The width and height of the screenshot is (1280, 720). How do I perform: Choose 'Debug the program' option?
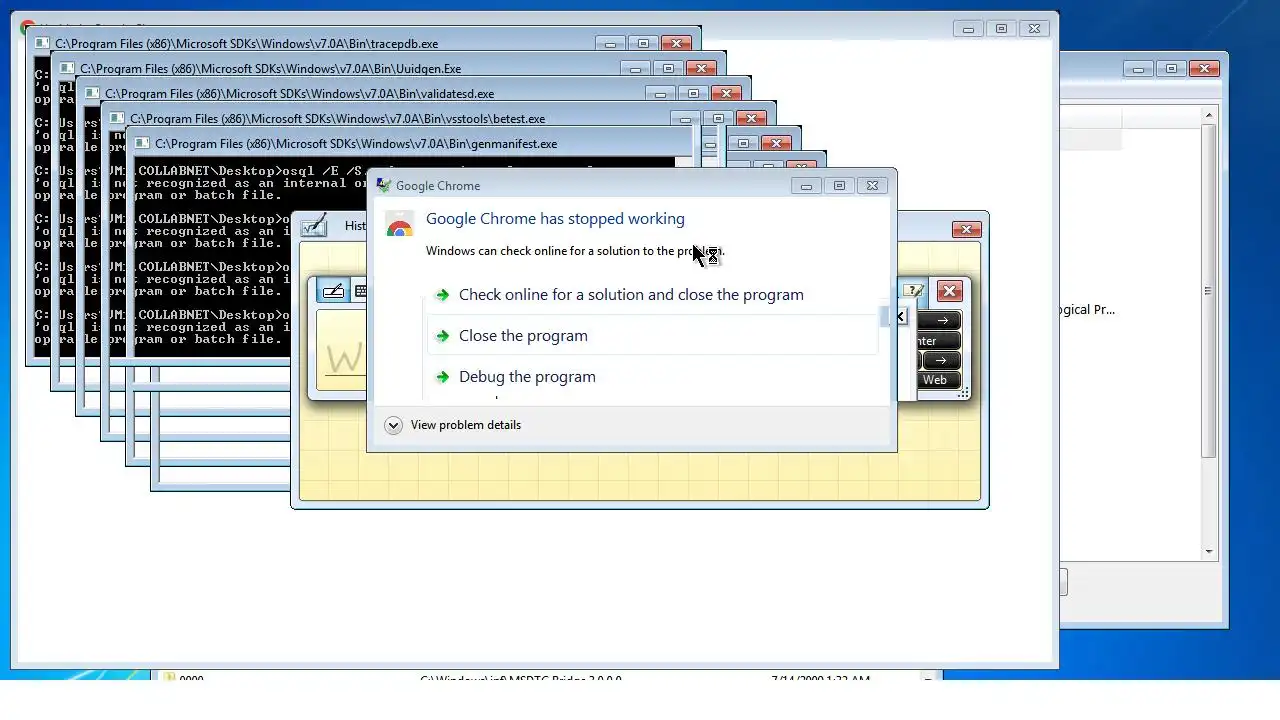(652, 377)
